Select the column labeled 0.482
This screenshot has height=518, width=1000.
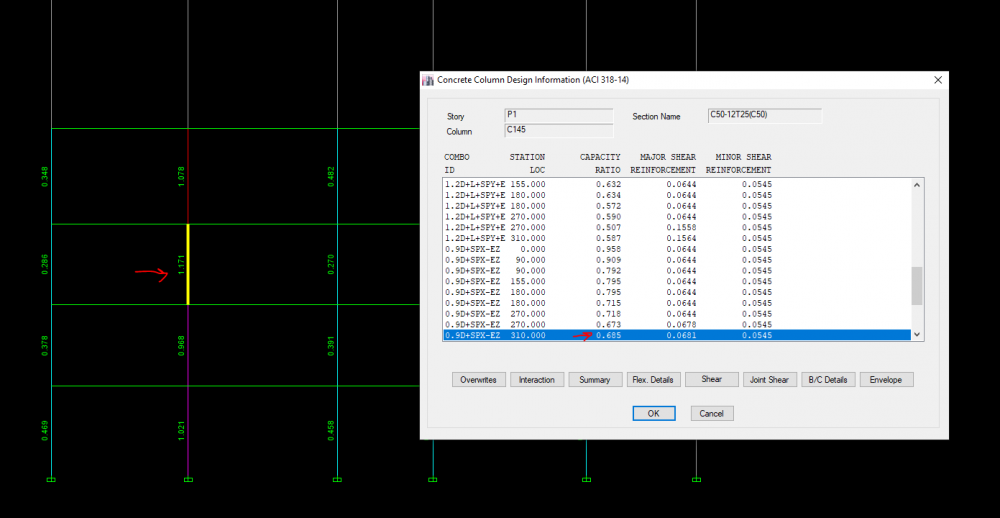(x=337, y=177)
